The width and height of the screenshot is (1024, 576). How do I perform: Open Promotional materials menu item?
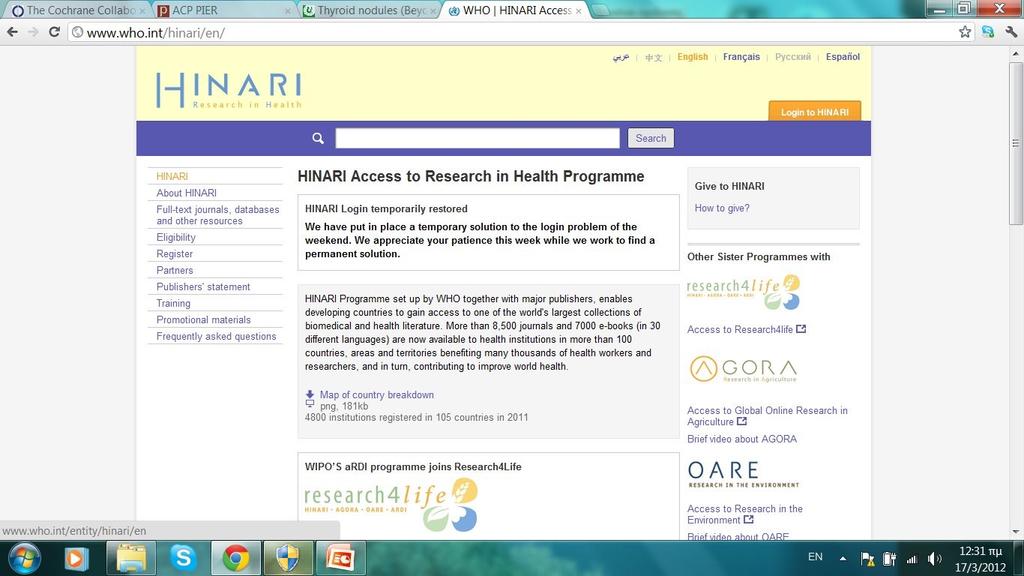tap(203, 319)
